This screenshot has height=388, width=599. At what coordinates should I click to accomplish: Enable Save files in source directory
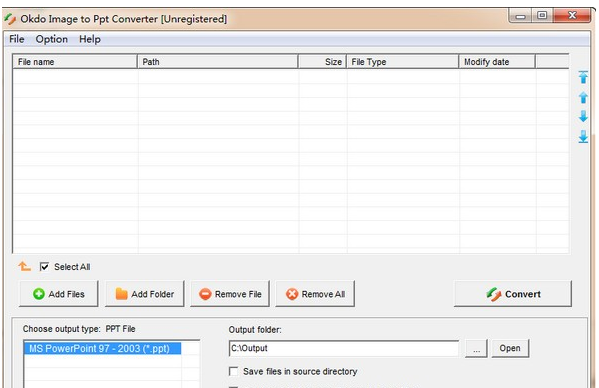233,371
